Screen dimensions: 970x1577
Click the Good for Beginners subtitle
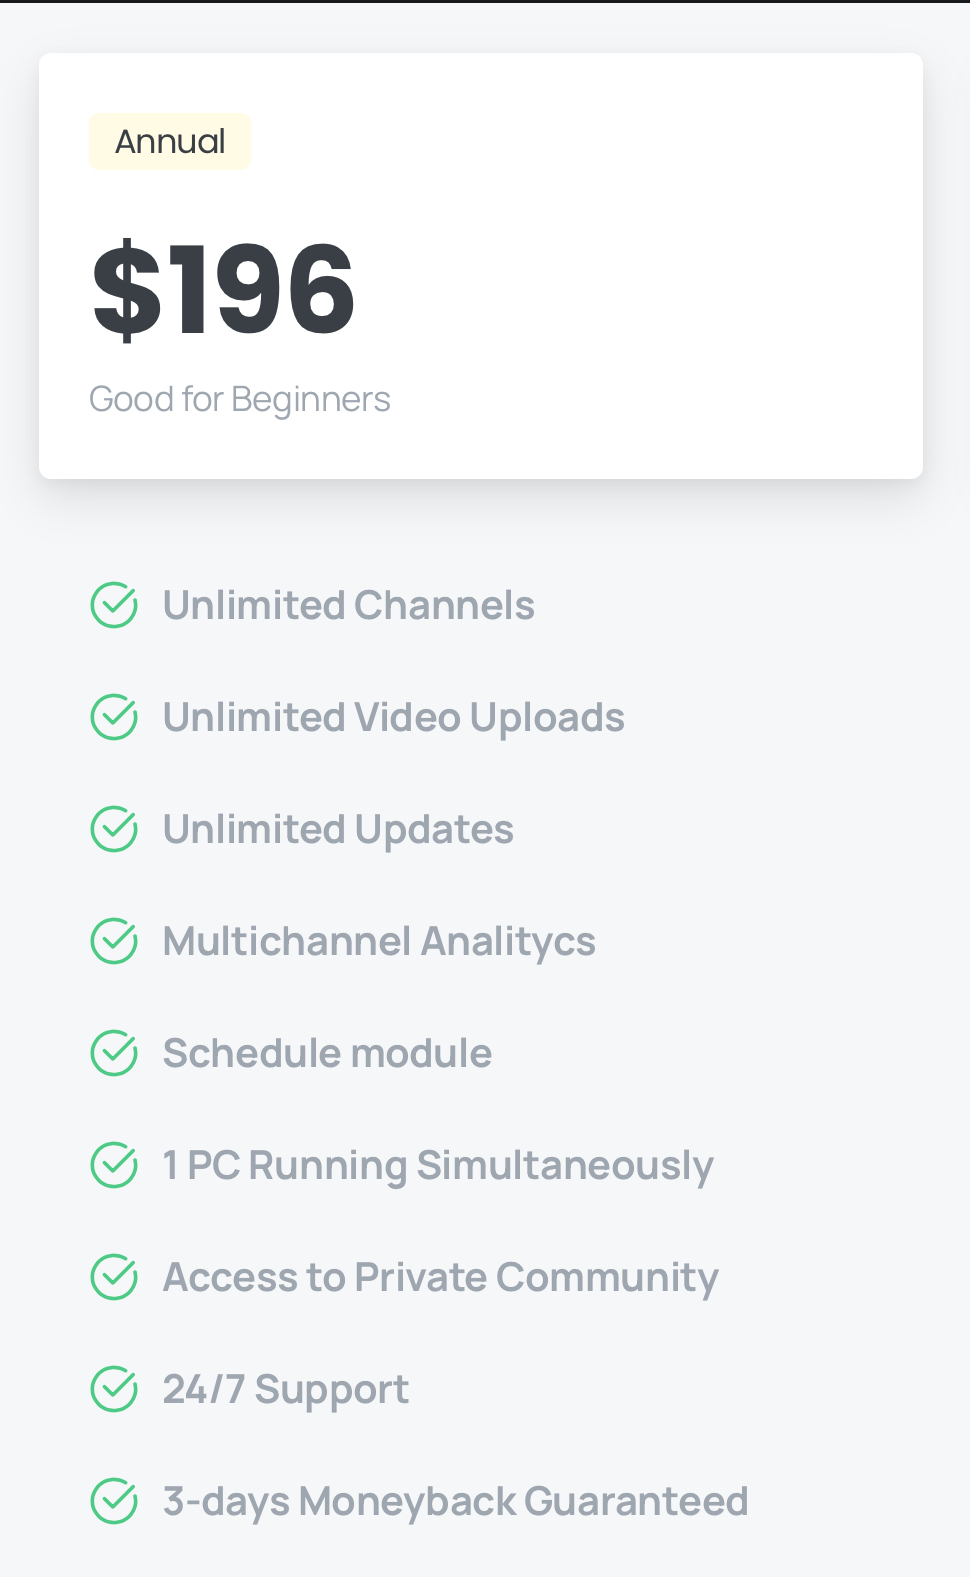click(240, 399)
